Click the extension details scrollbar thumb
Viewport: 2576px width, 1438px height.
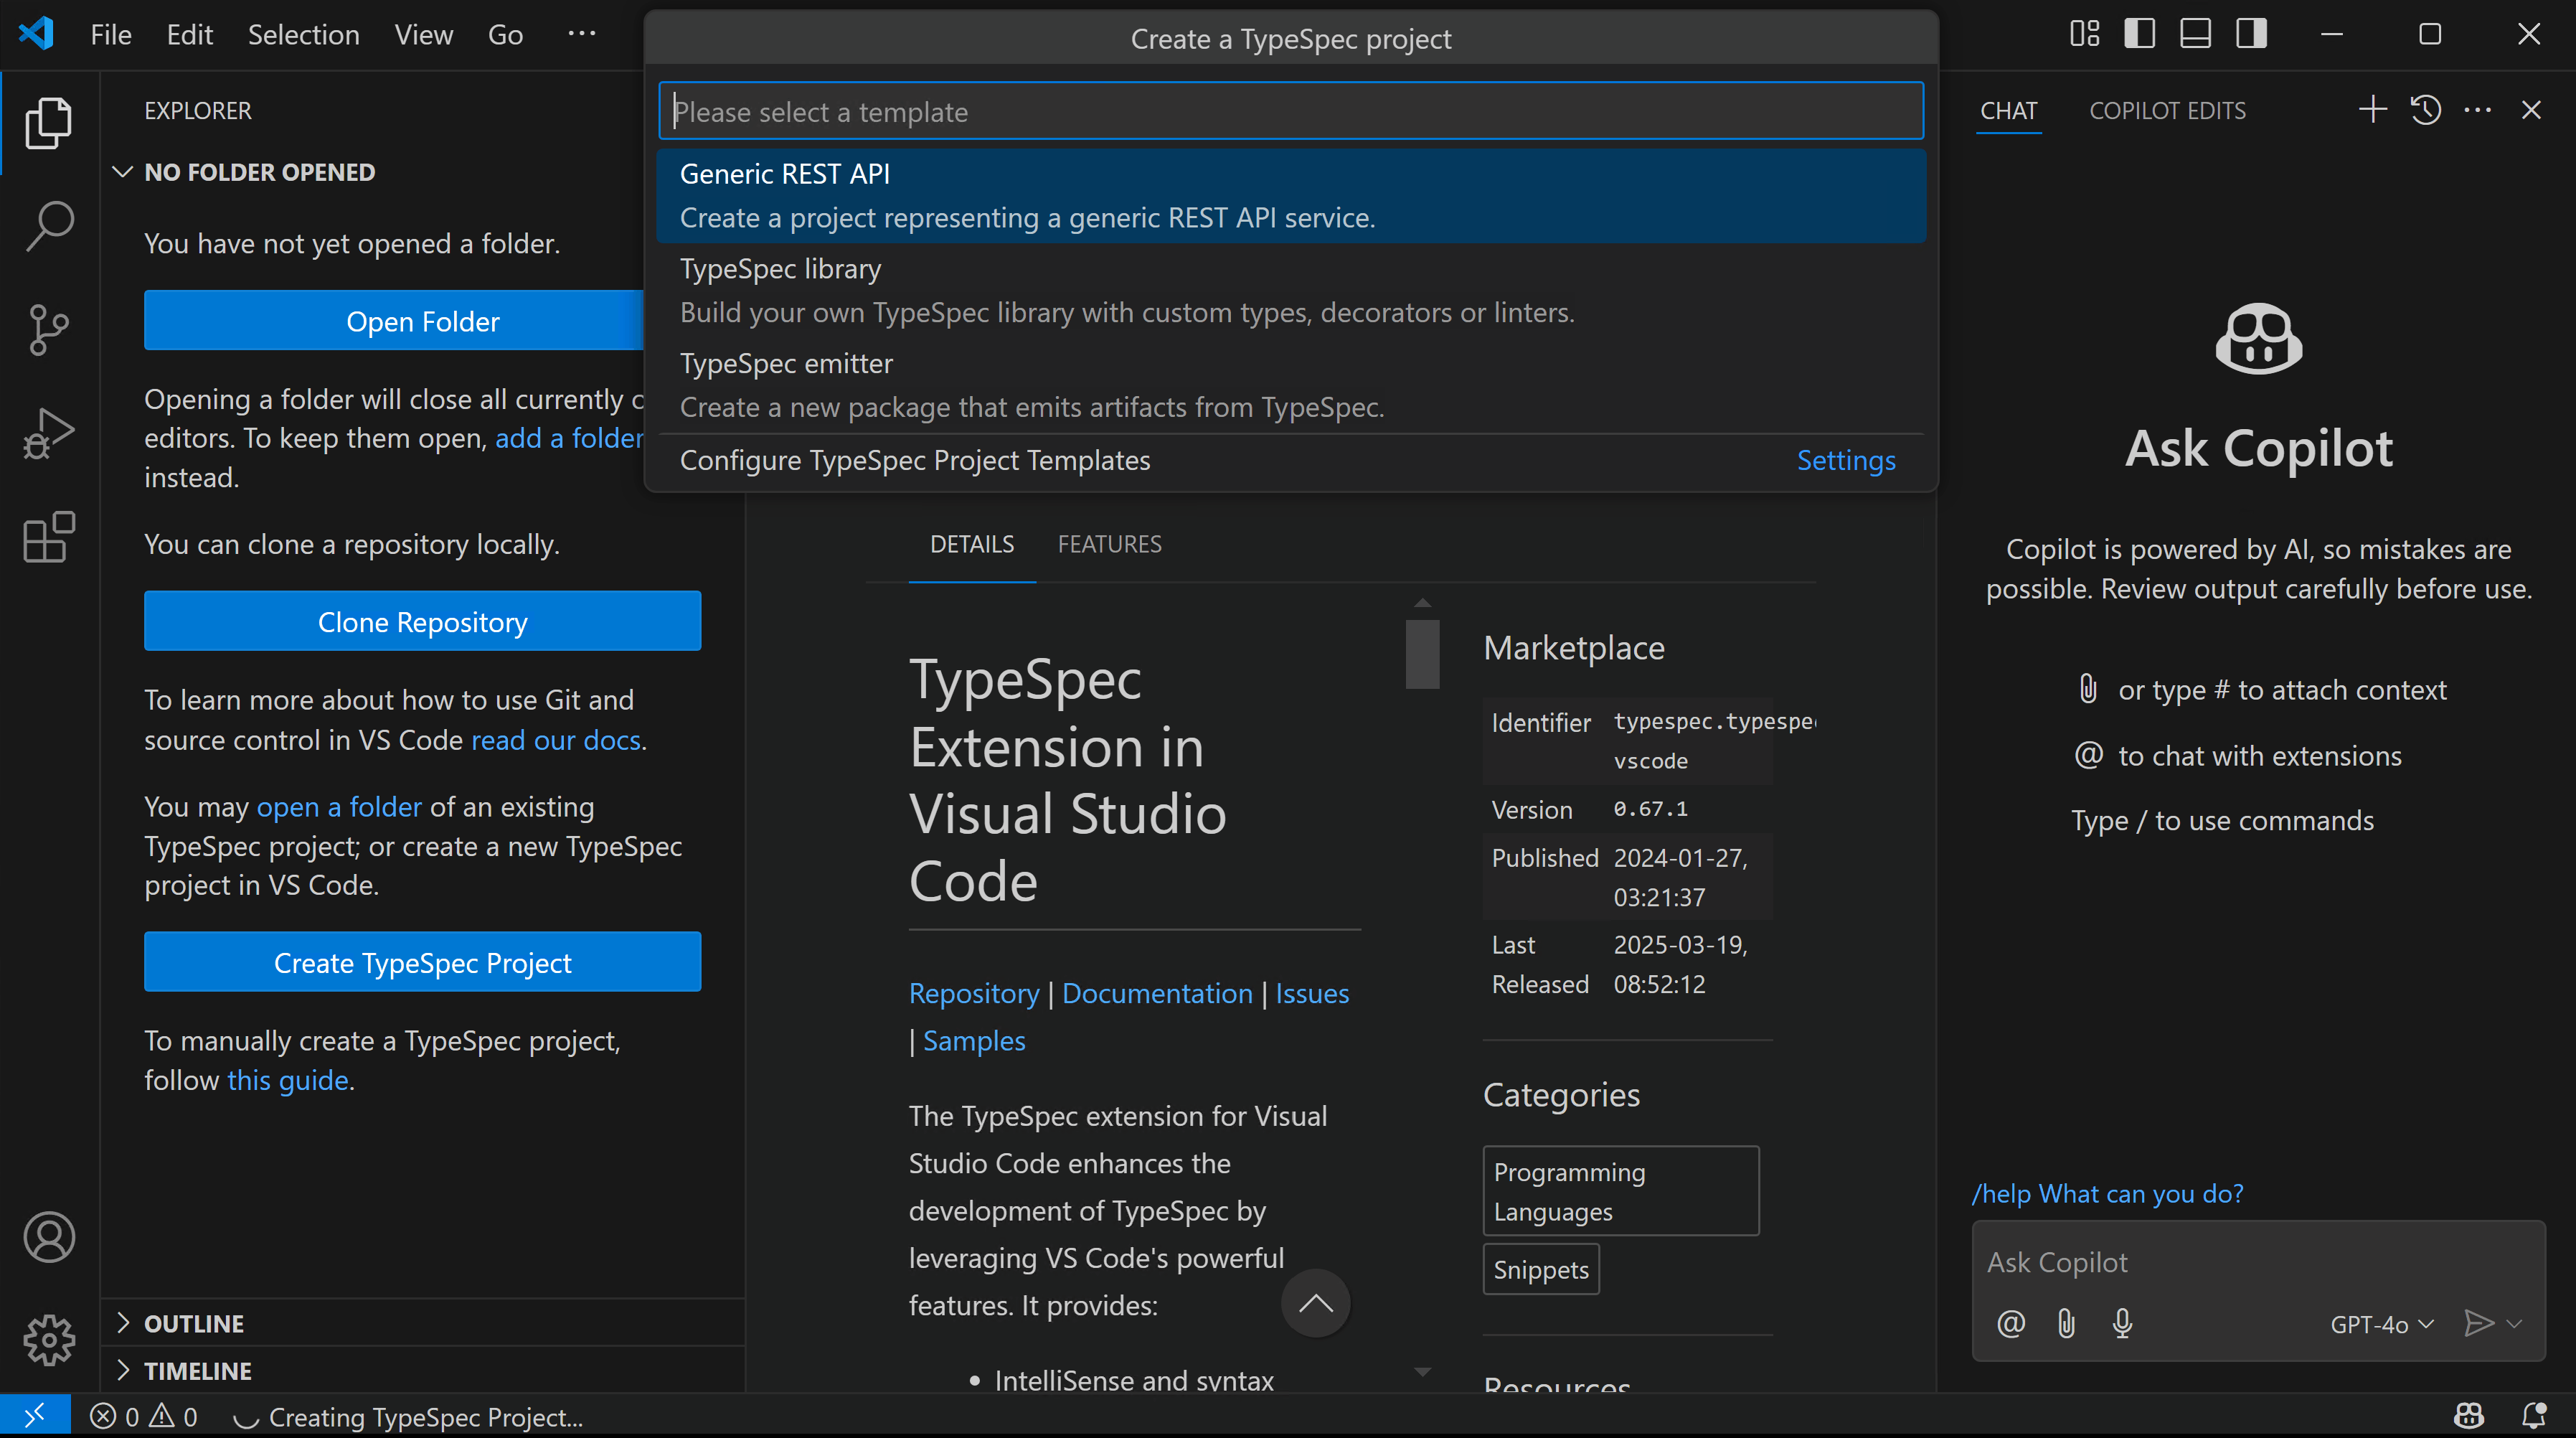point(1422,654)
